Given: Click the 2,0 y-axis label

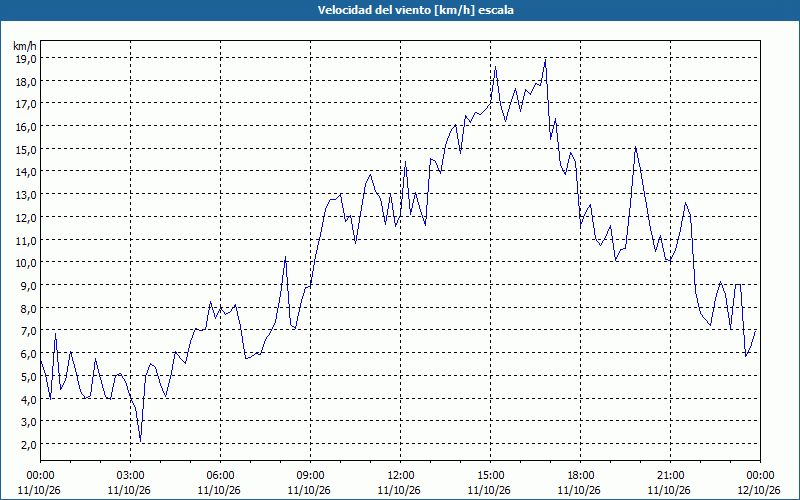Looking at the screenshot, I should pos(29,444).
